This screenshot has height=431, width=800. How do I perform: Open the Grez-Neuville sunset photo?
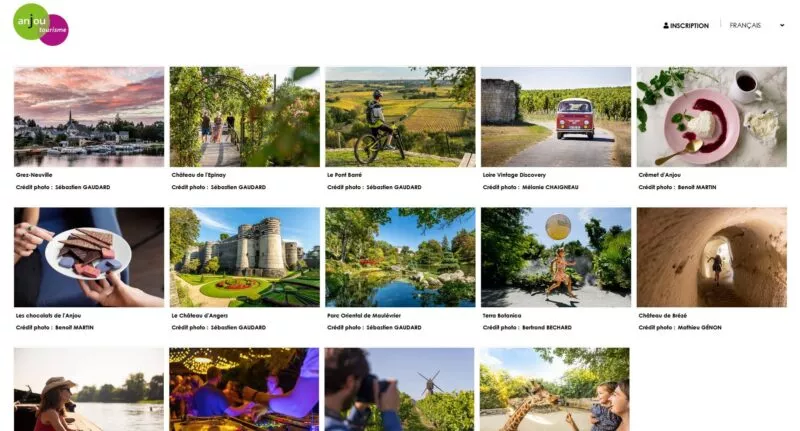tap(89, 117)
